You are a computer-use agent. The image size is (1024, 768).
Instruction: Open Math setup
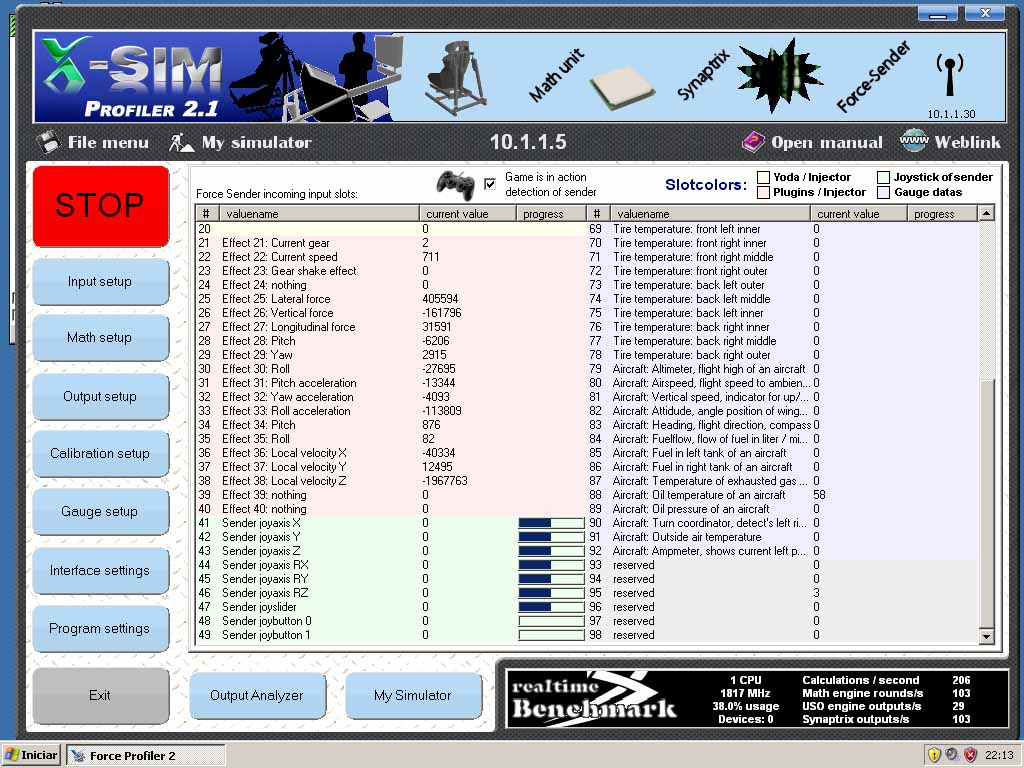101,338
